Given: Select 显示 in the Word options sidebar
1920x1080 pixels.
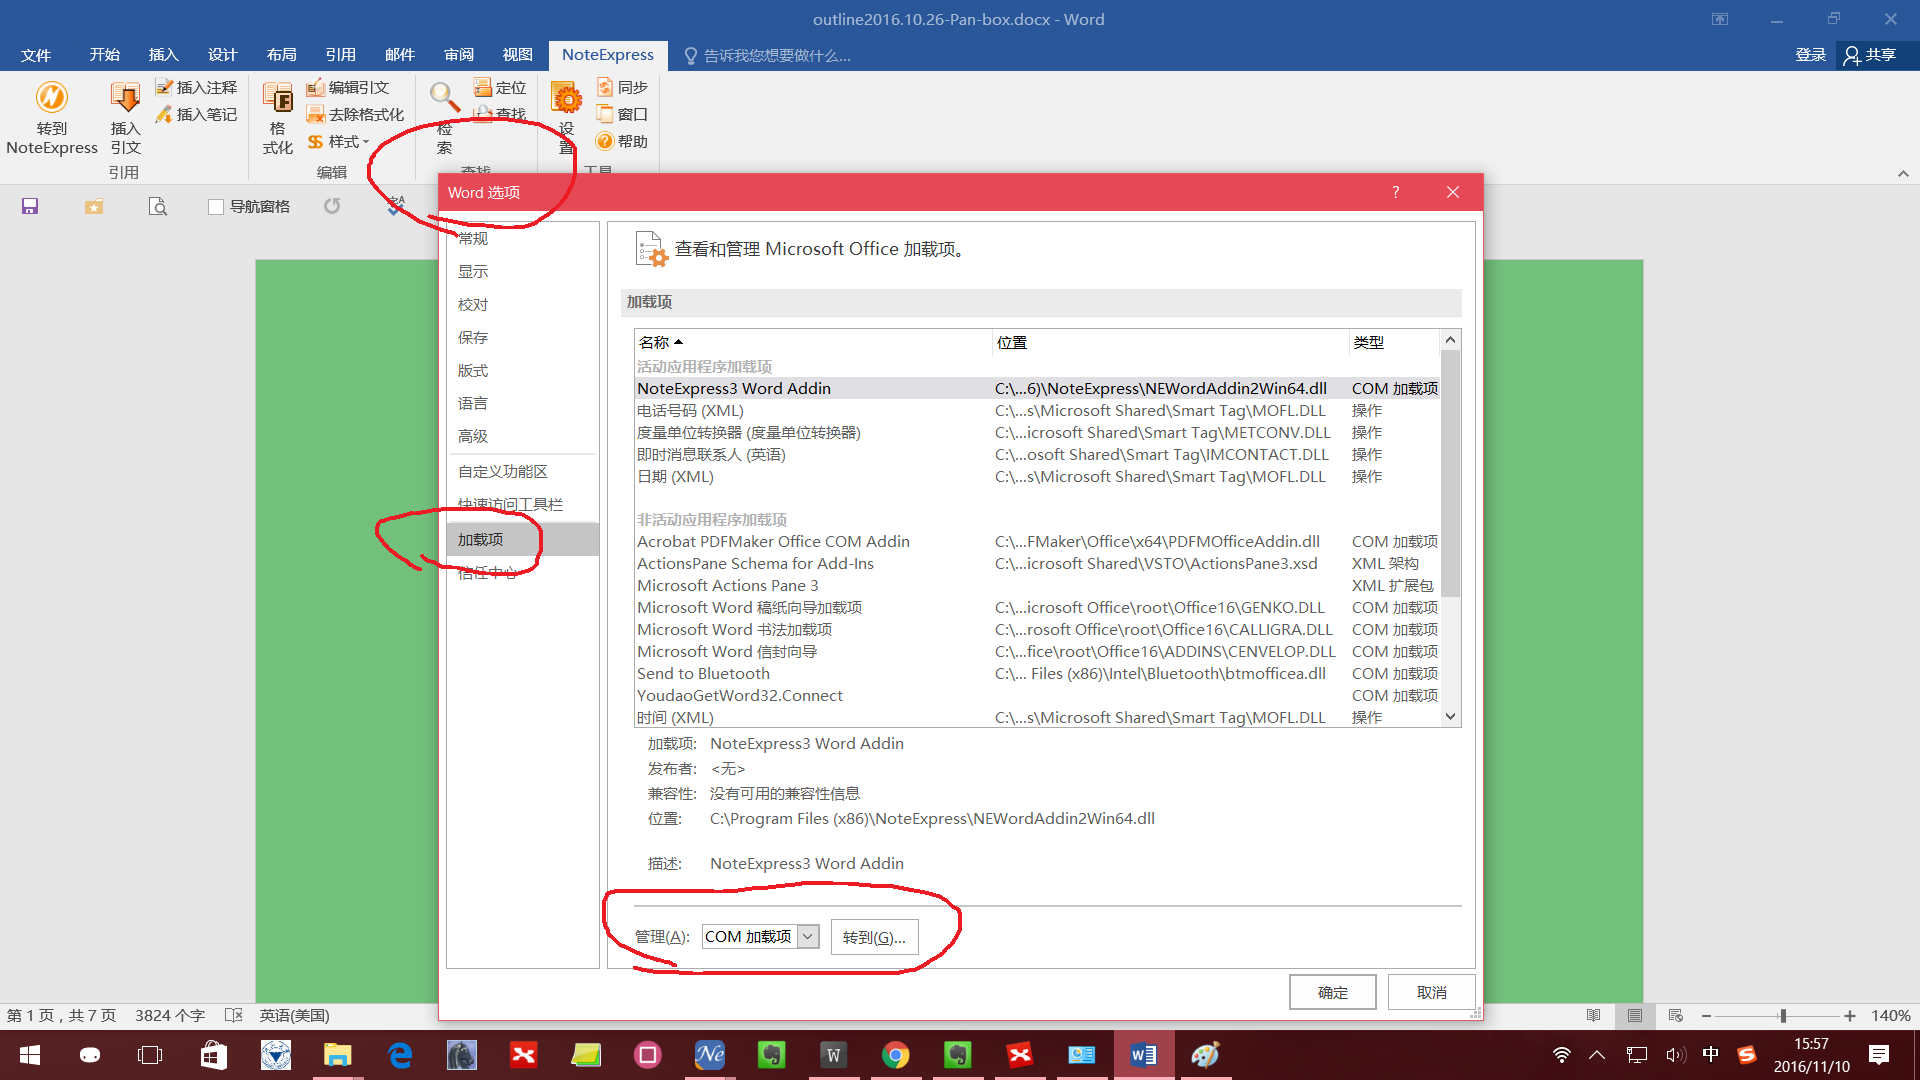Looking at the screenshot, I should [x=473, y=272].
